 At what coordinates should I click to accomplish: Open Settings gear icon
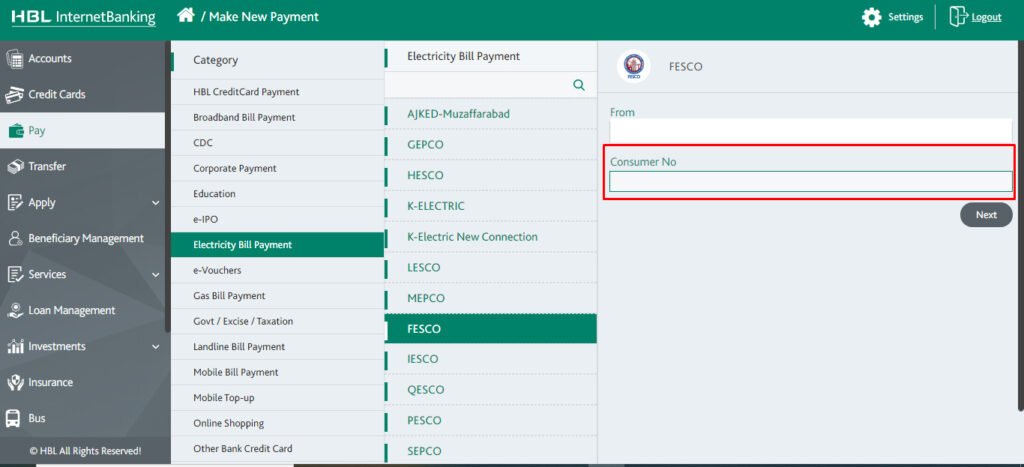pos(871,17)
